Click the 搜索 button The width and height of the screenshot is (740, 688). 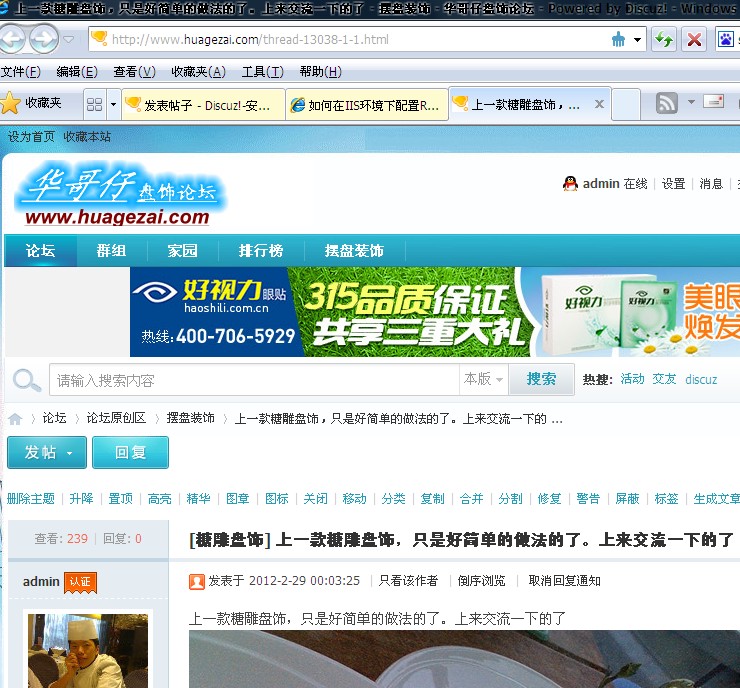click(541, 379)
